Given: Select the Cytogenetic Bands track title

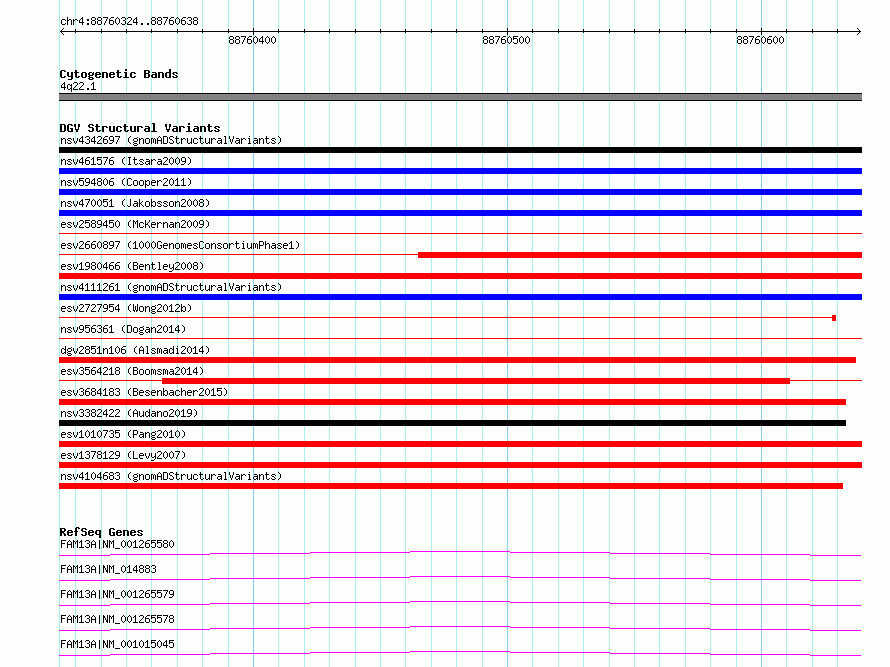Looking at the screenshot, I should tap(119, 74).
